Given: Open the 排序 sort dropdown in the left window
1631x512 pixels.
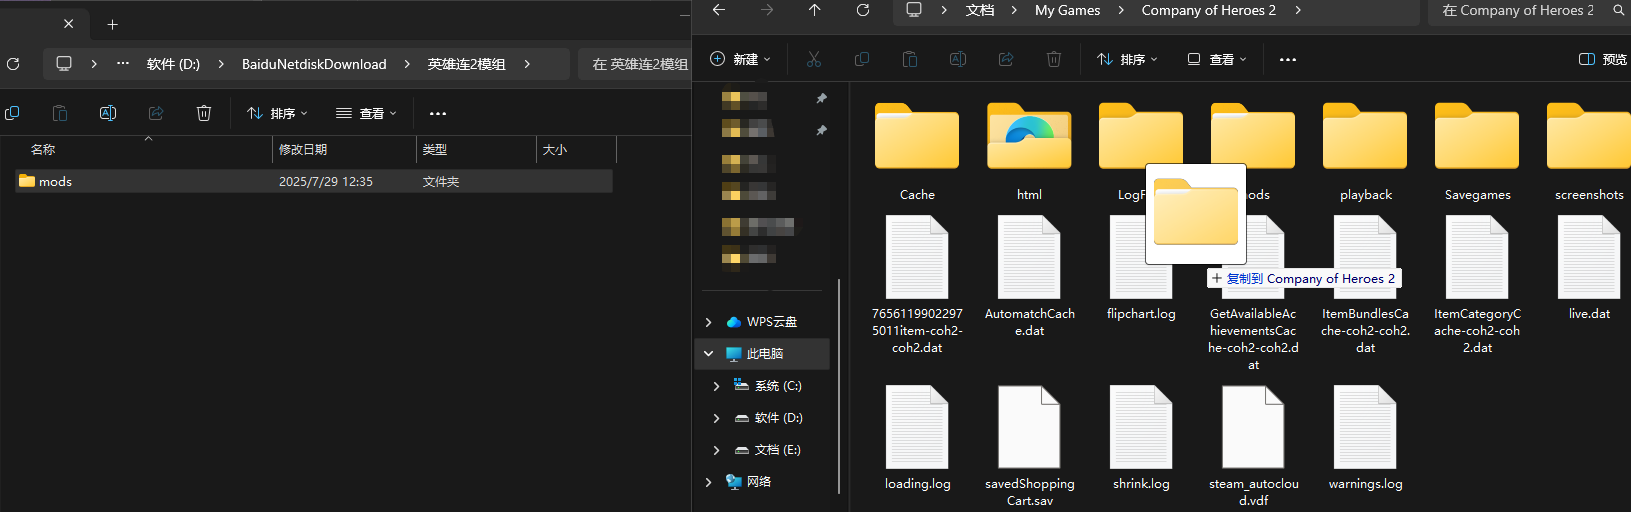Looking at the screenshot, I should pyautogui.click(x=277, y=113).
